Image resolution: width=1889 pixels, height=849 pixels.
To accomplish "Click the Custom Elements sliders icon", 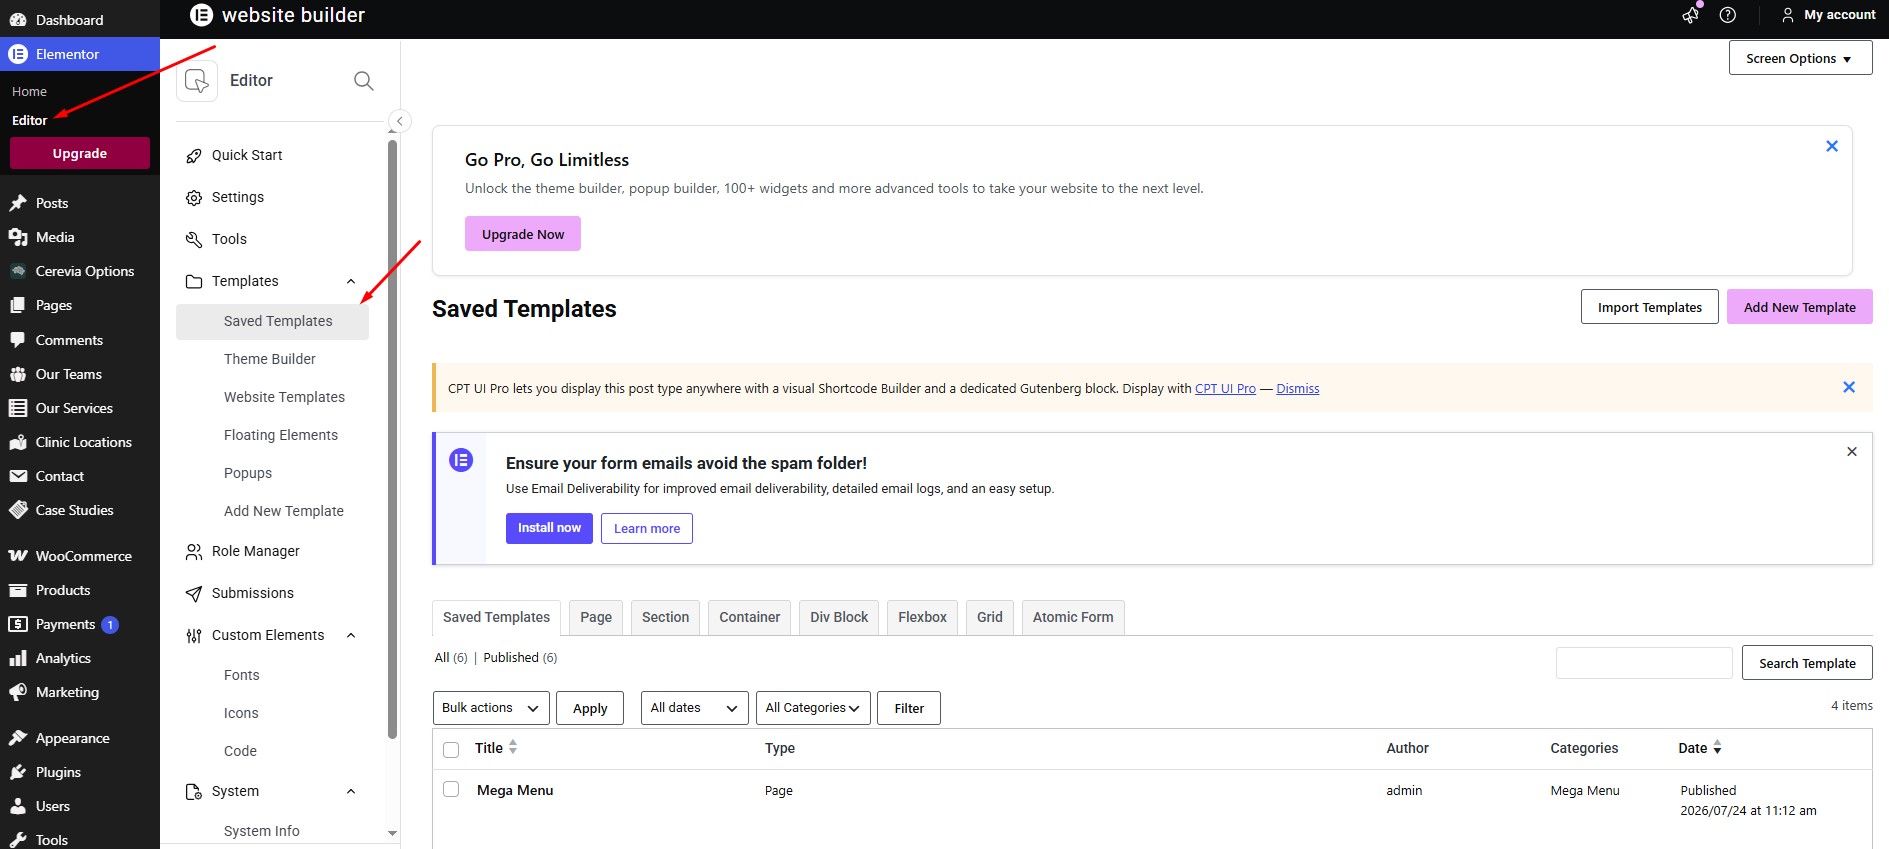I will [194, 636].
